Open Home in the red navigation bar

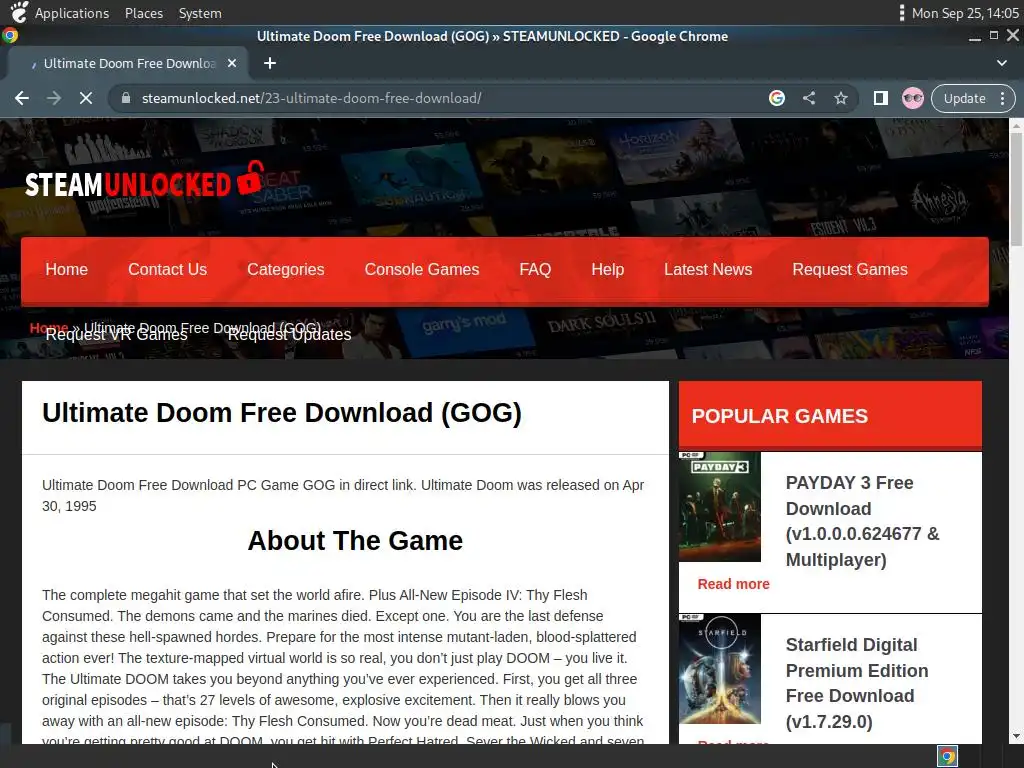pyautogui.click(x=67, y=269)
